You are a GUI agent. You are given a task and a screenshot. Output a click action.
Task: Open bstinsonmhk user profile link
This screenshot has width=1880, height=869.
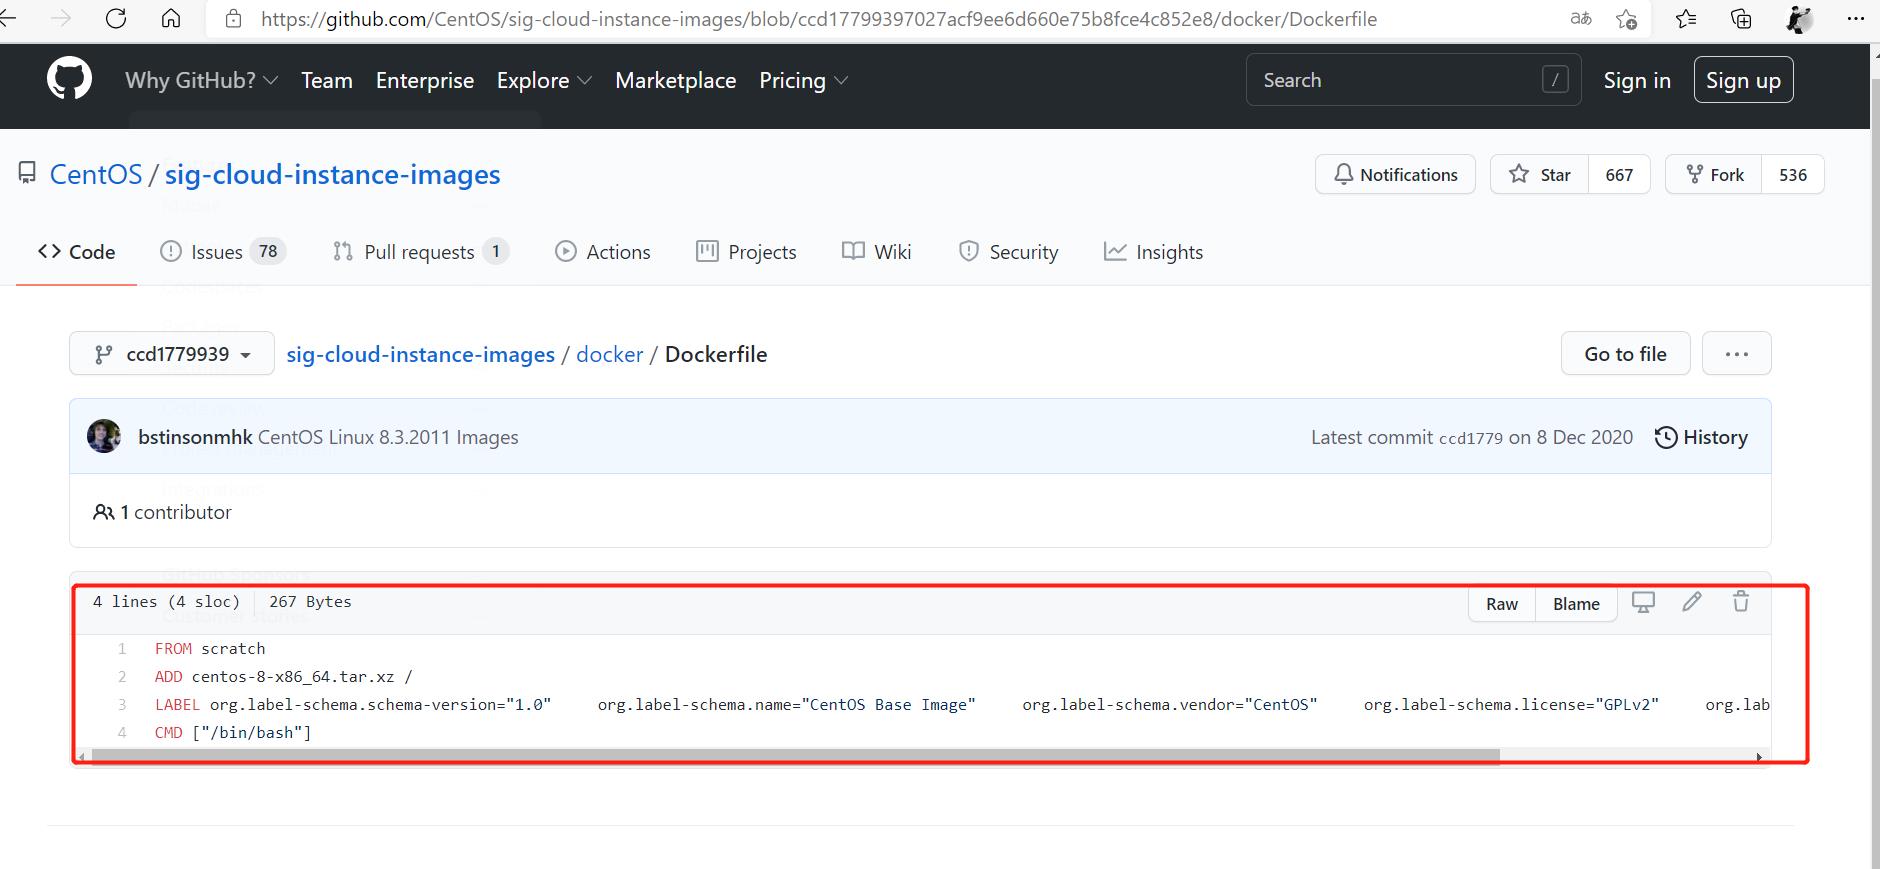click(x=195, y=437)
